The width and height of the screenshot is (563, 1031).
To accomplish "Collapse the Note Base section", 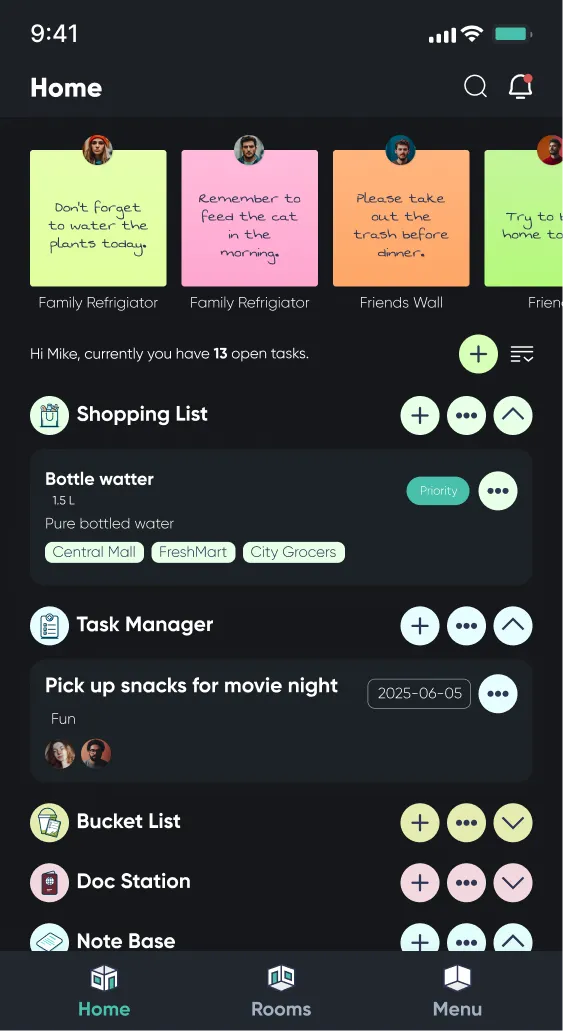I will pyautogui.click(x=513, y=938).
